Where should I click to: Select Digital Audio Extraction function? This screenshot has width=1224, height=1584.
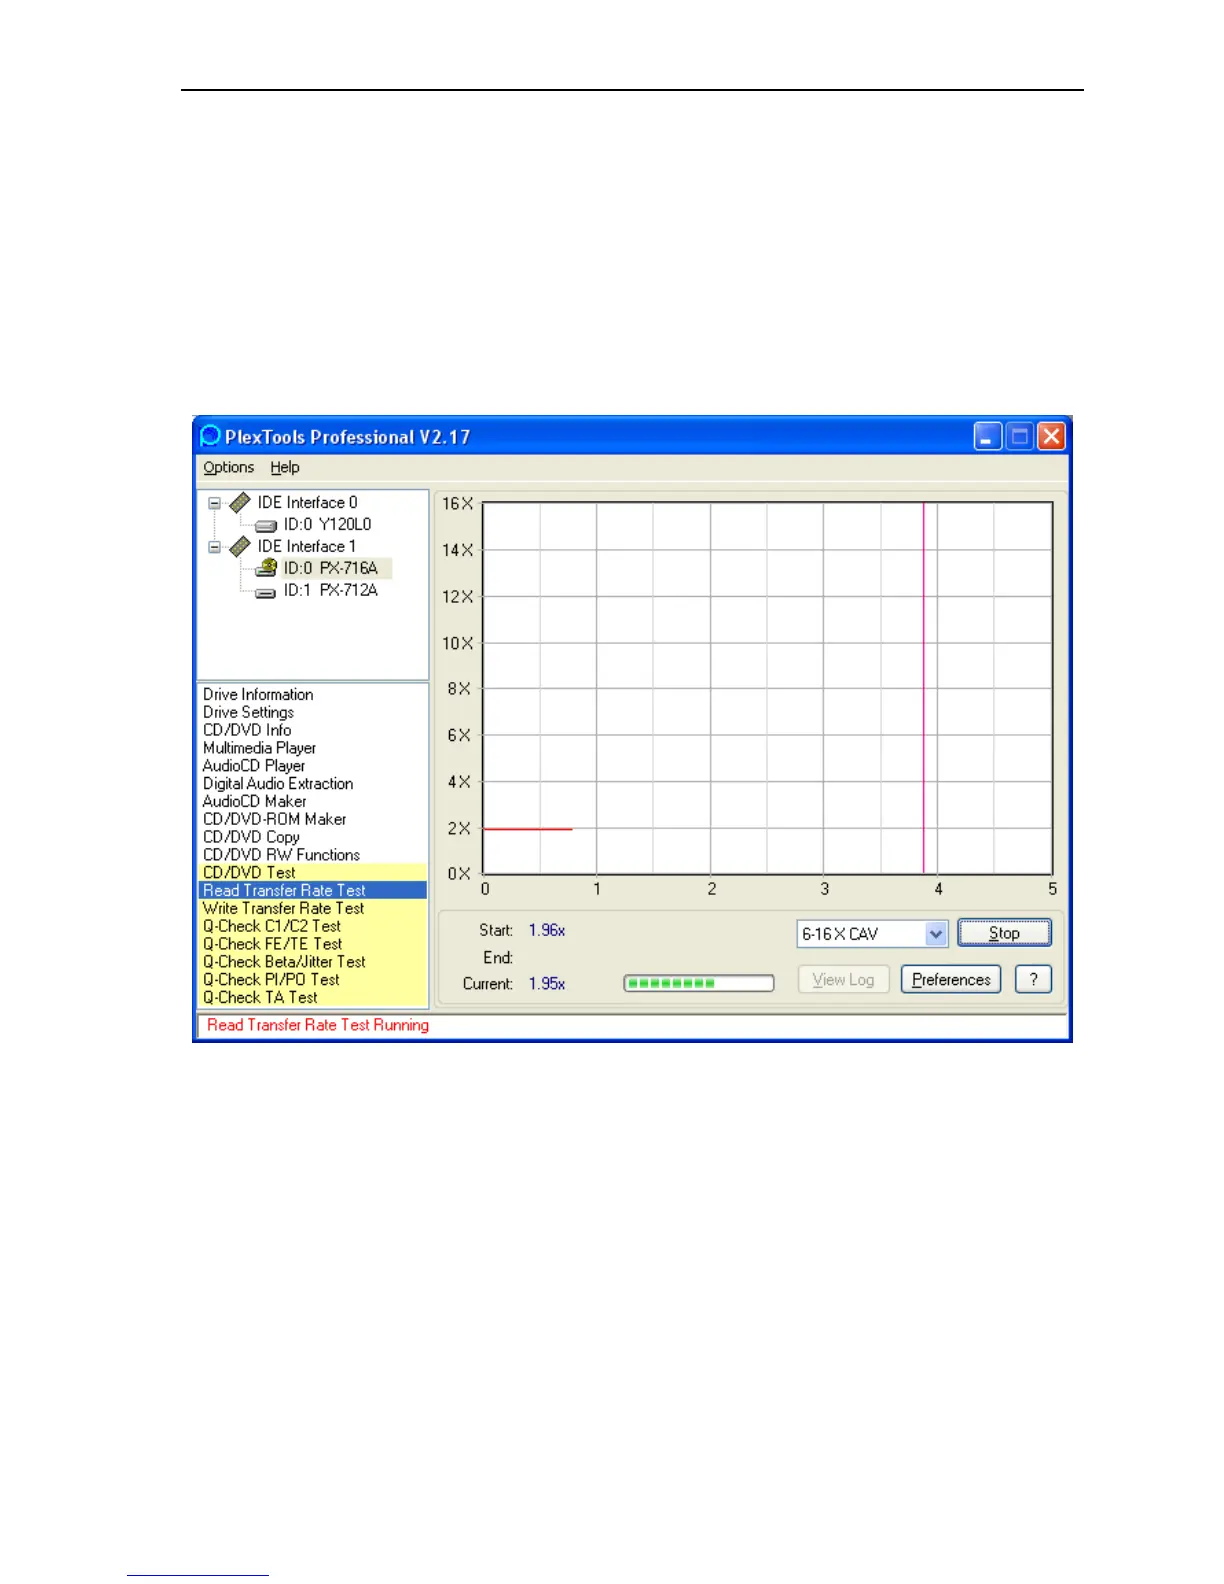point(278,784)
